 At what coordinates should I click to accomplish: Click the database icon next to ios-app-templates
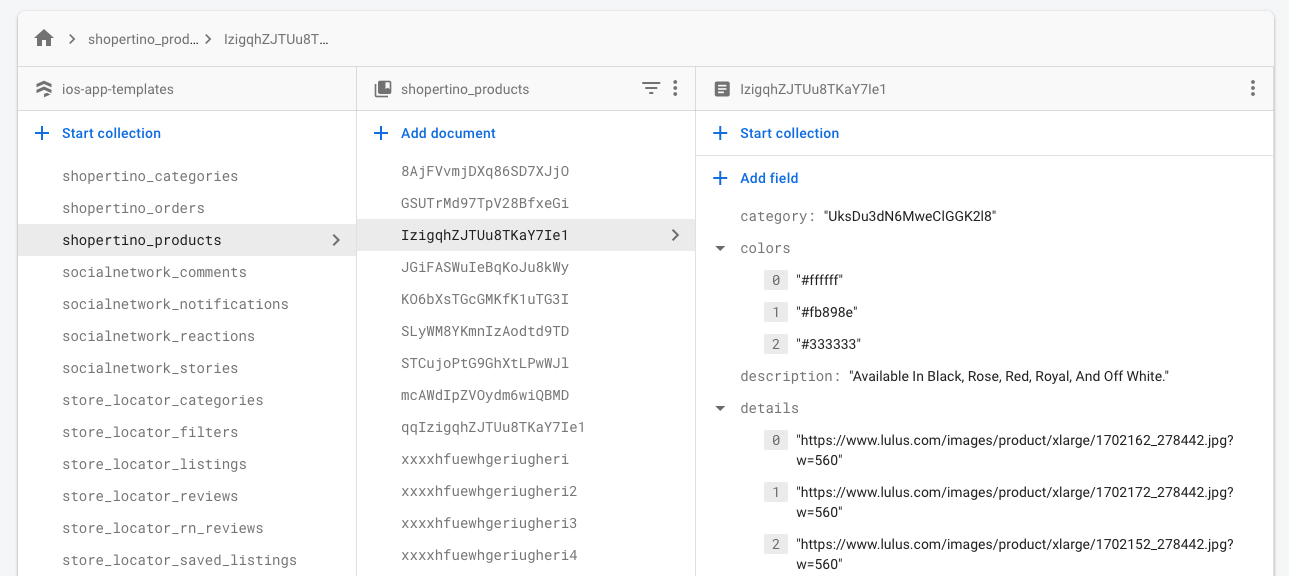[x=43, y=89]
